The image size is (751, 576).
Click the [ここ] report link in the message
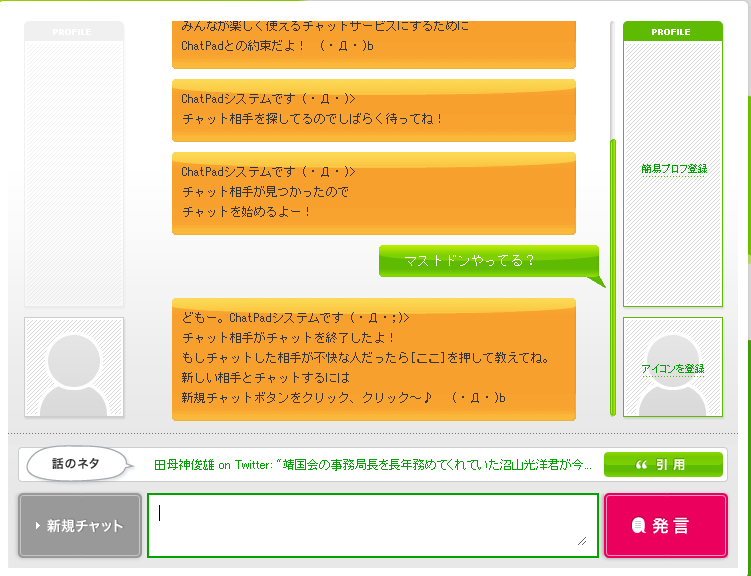(428, 358)
